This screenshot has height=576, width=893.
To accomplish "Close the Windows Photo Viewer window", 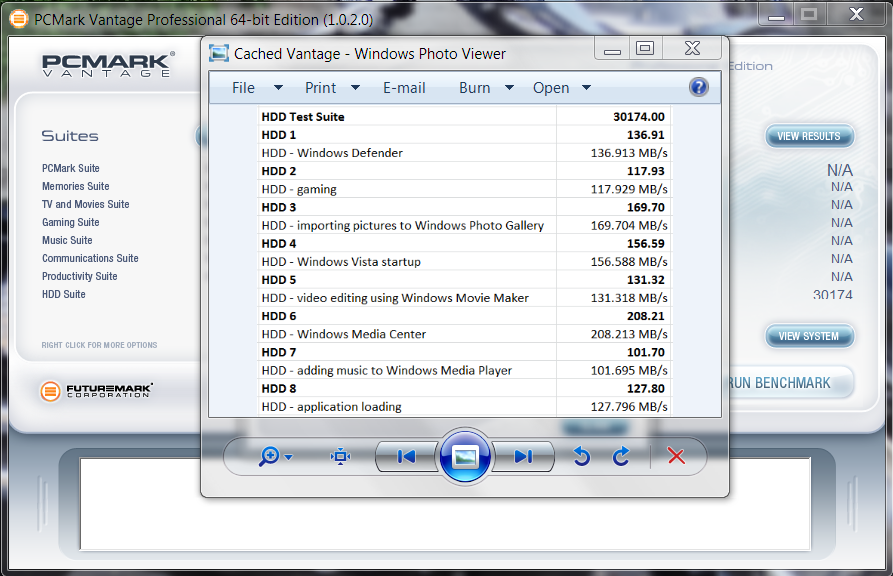I will (692, 48).
